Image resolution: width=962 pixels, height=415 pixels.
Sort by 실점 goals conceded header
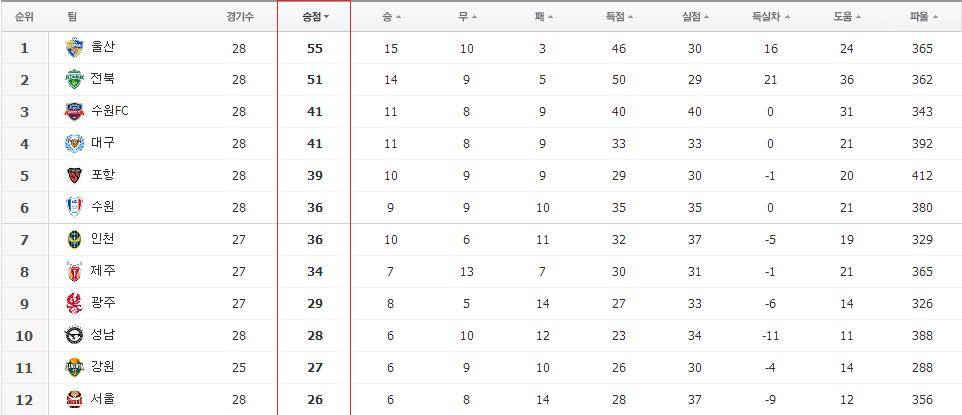tap(695, 17)
